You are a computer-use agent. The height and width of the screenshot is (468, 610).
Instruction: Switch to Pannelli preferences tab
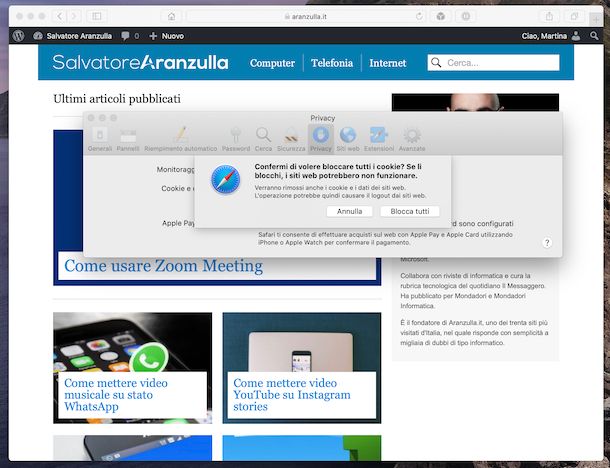click(128, 139)
